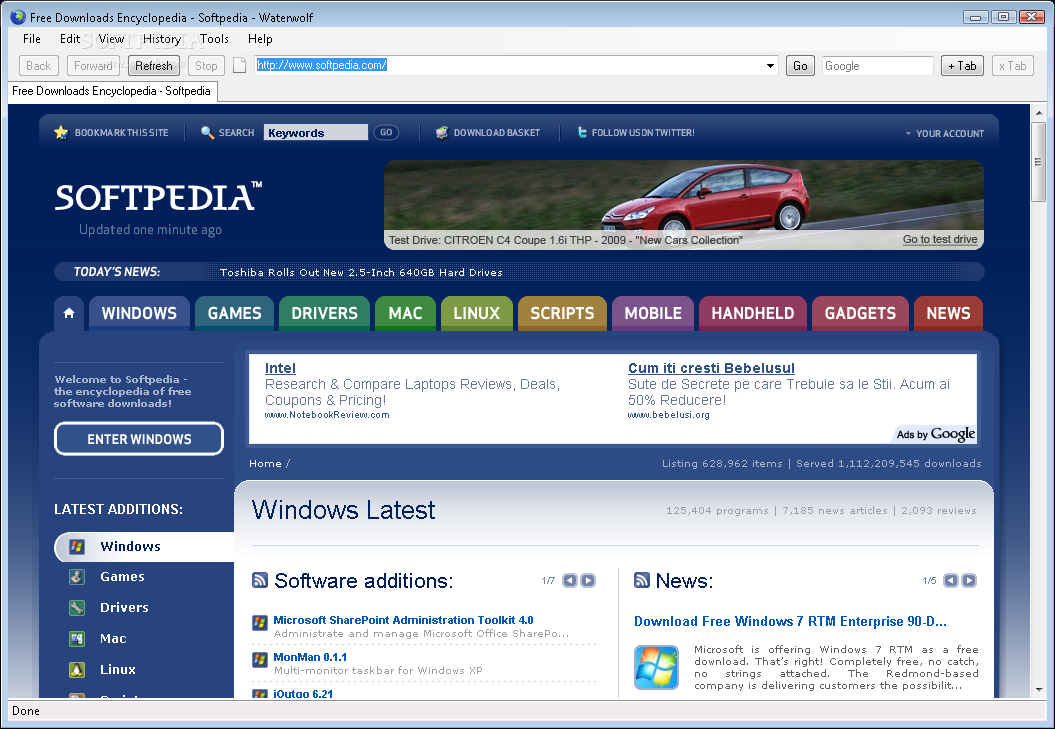This screenshot has height=729, width=1055.
Task: Click the Bookmark This Site star icon
Action: tap(61, 133)
